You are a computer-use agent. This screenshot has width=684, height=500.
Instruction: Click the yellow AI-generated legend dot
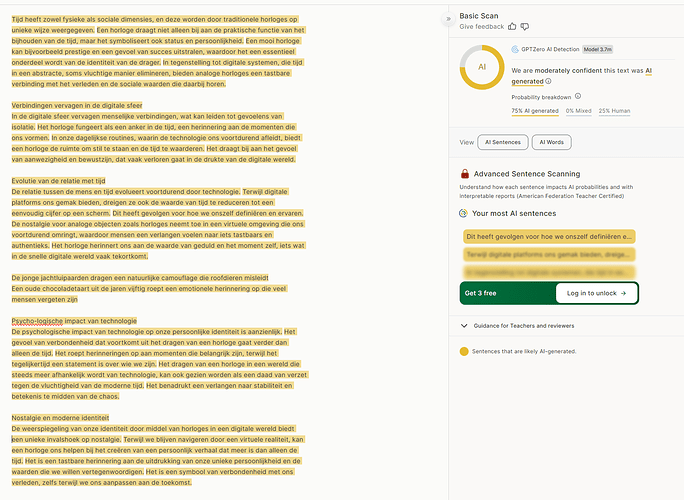464,352
